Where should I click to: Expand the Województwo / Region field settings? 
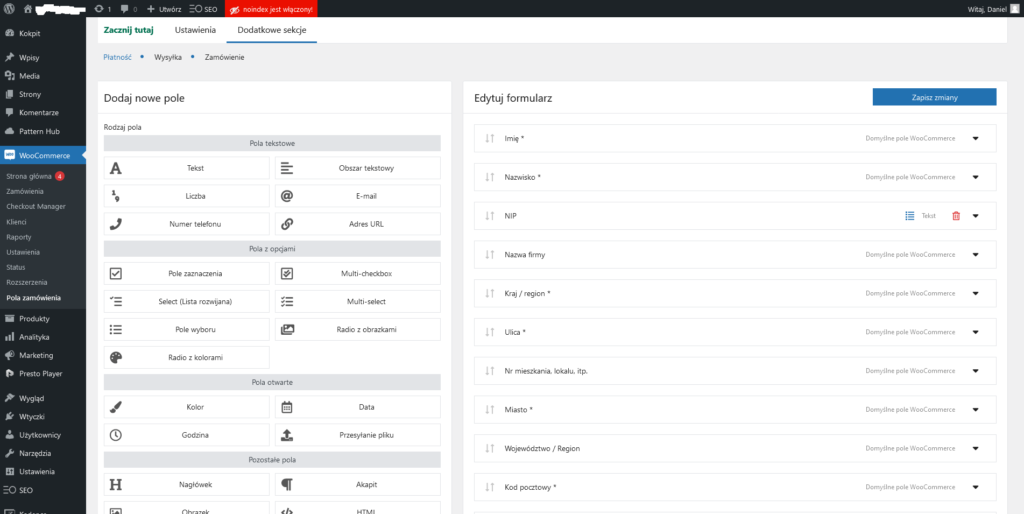pyautogui.click(x=976, y=449)
